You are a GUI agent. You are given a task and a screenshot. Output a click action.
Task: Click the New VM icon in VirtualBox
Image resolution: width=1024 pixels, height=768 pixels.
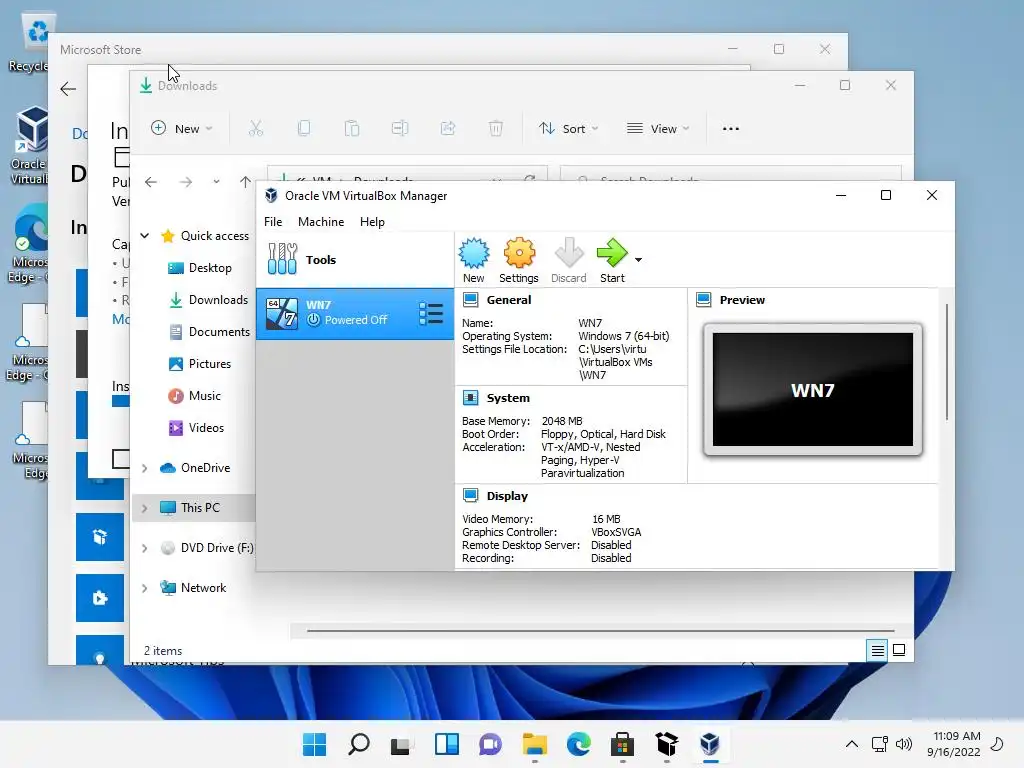(x=473, y=260)
